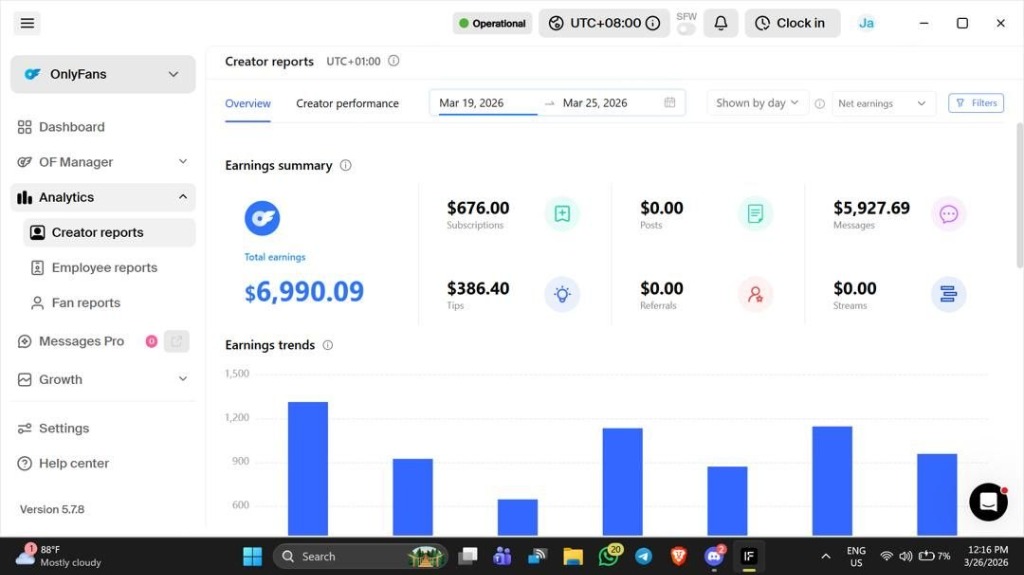1024x575 pixels.
Task: Click the ENG US language indicator
Action: click(x=856, y=557)
